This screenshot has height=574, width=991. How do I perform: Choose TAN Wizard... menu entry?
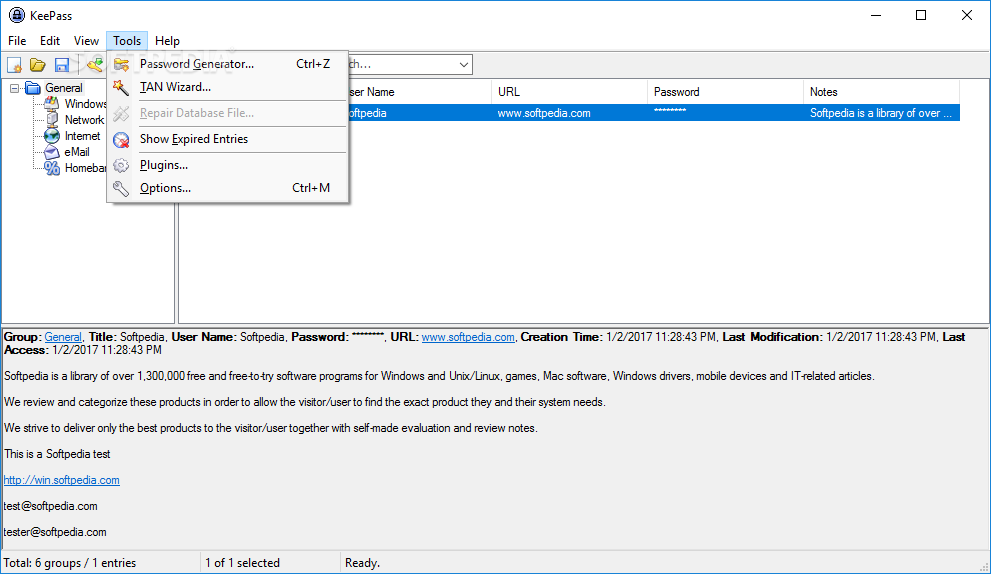point(228,87)
